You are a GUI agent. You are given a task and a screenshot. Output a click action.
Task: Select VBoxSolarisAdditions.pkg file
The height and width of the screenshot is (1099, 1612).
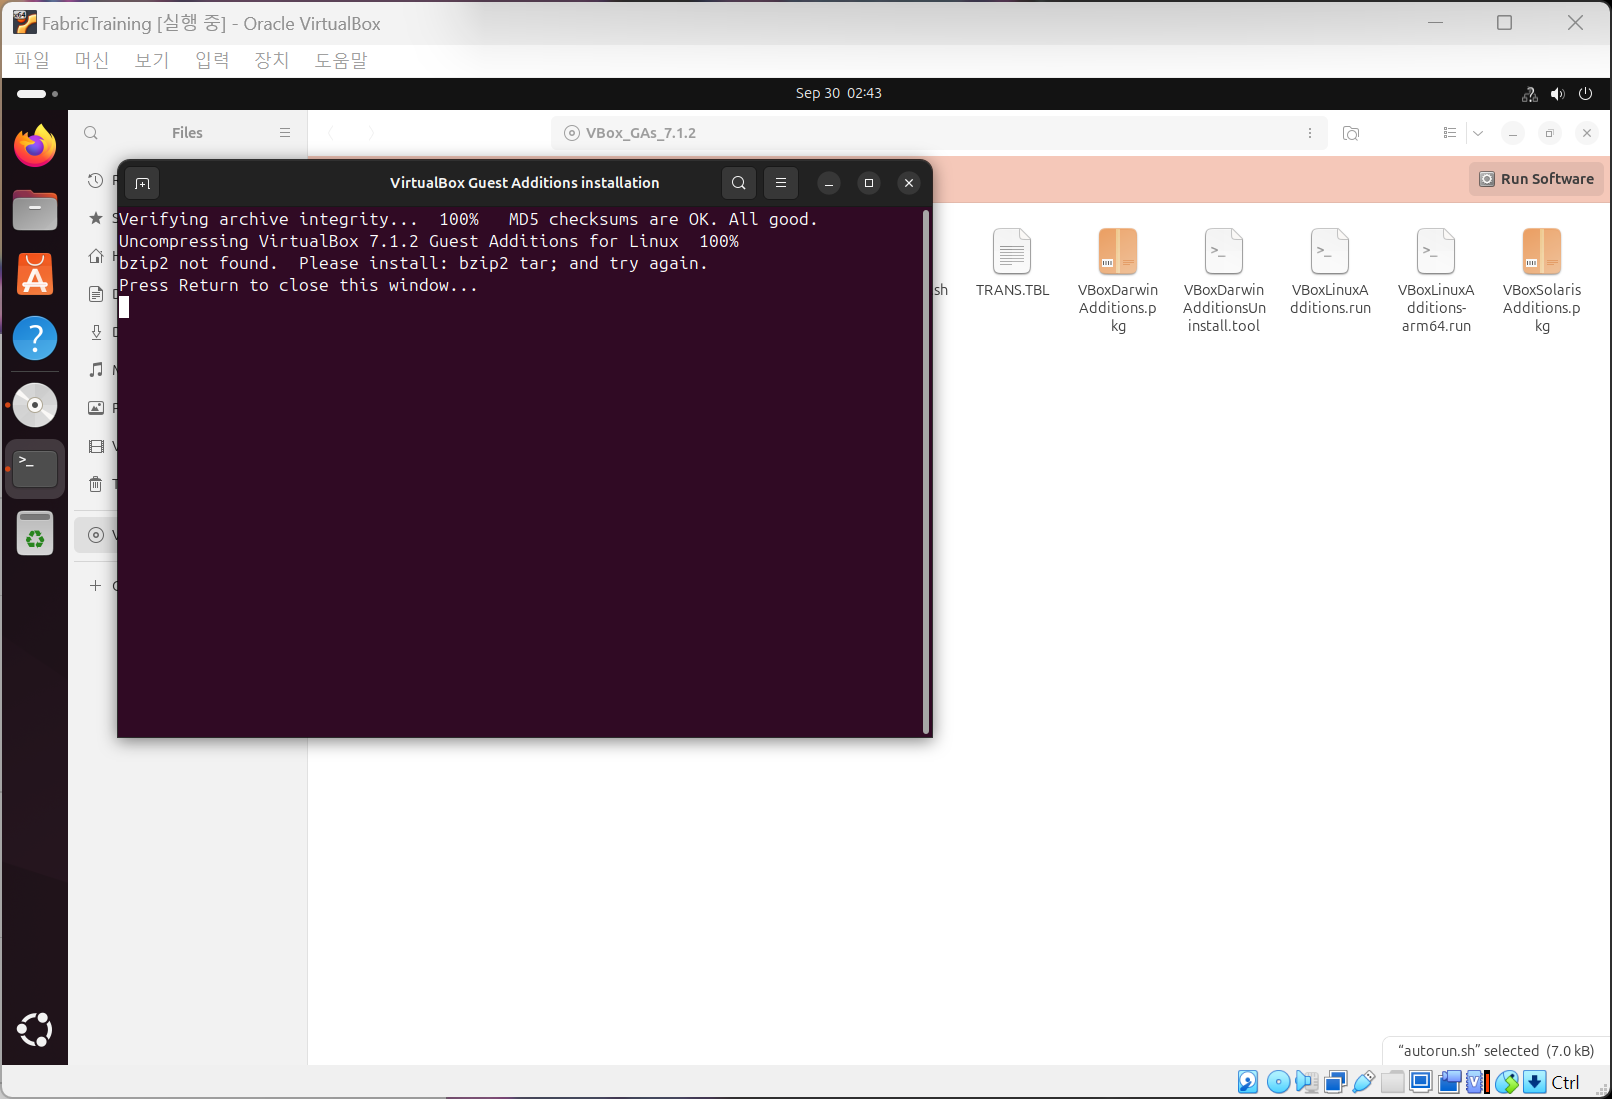[1542, 280]
